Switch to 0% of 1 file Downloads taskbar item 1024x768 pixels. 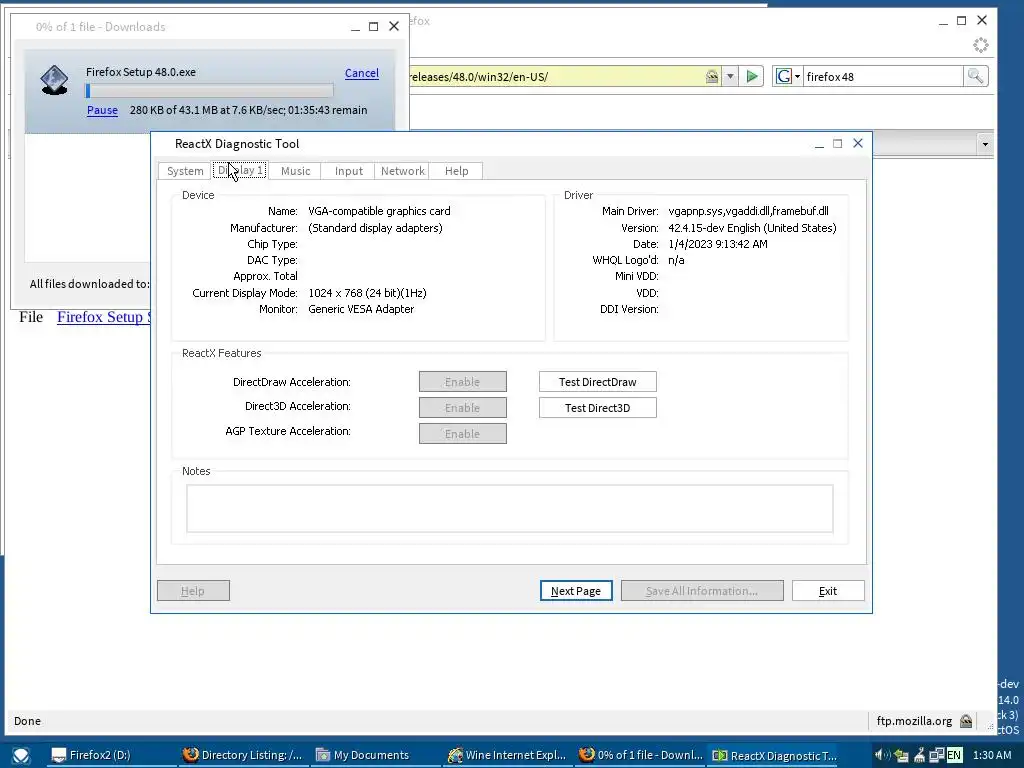640,755
